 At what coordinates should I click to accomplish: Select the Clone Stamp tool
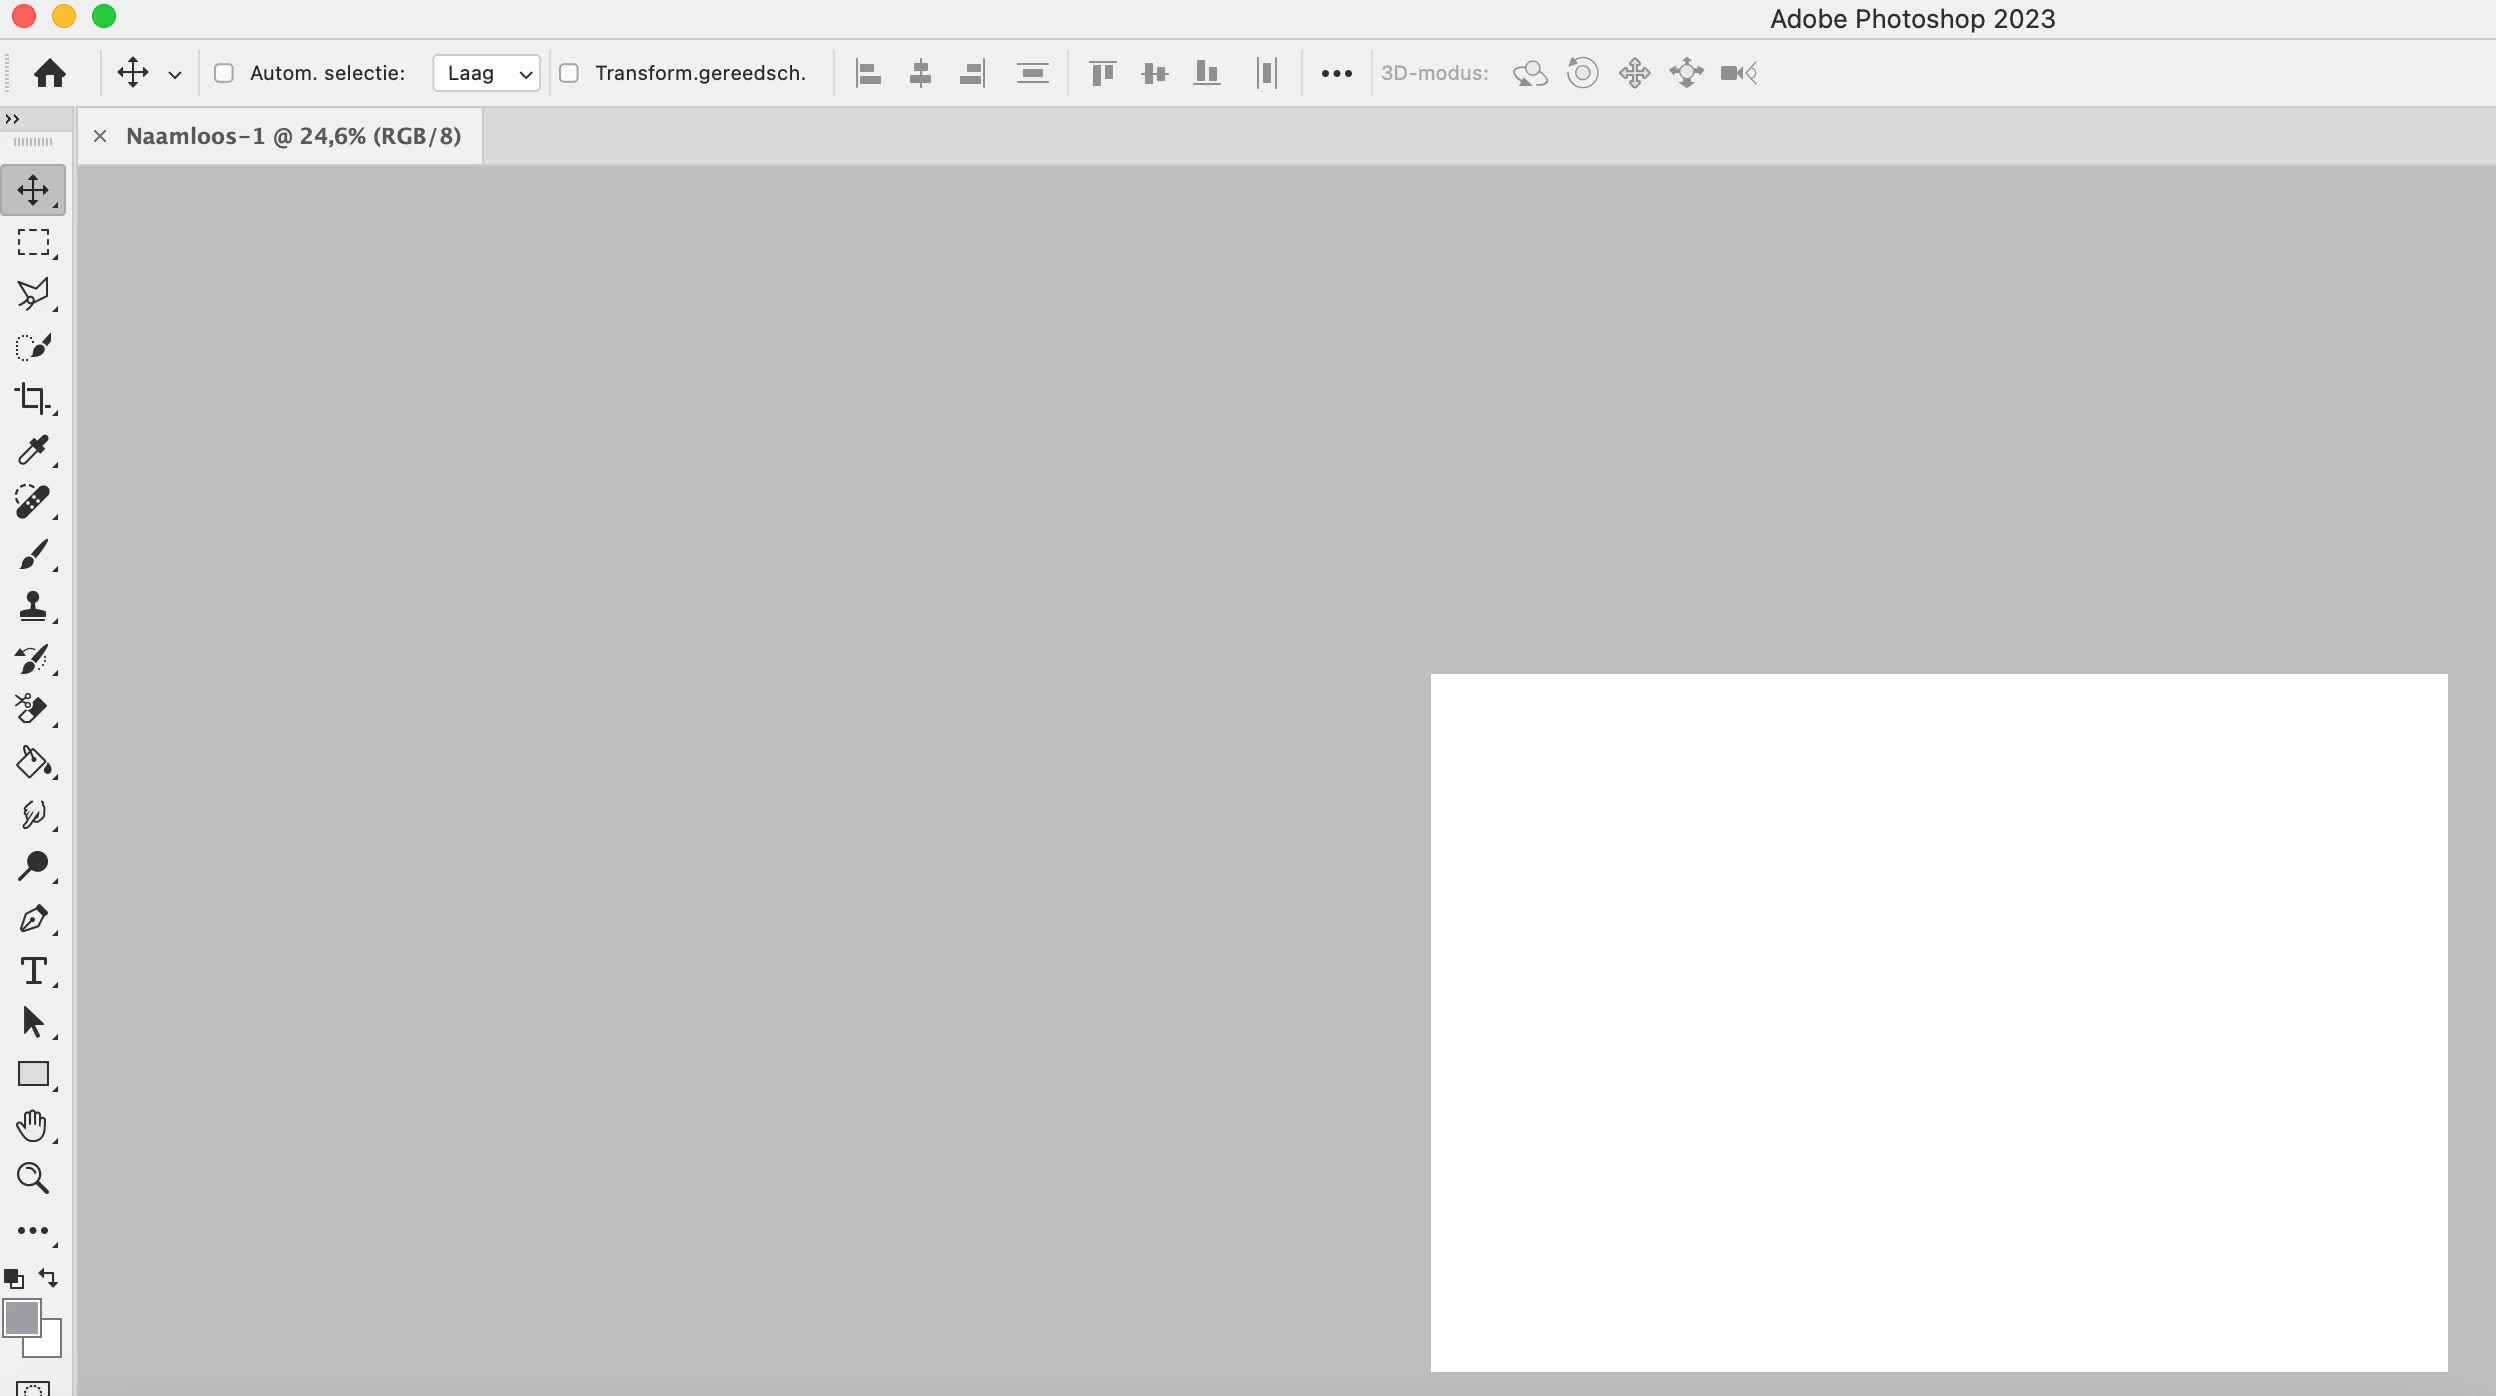(32, 606)
